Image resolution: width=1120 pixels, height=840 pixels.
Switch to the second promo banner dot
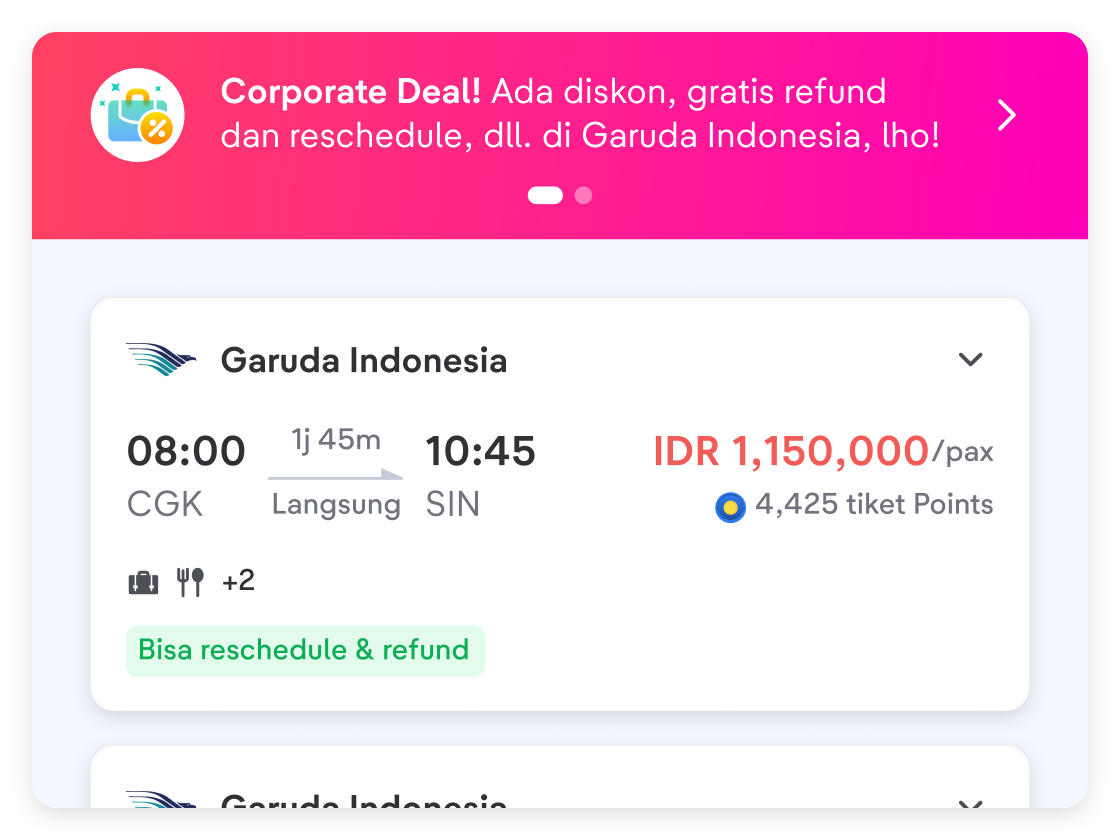click(x=583, y=195)
